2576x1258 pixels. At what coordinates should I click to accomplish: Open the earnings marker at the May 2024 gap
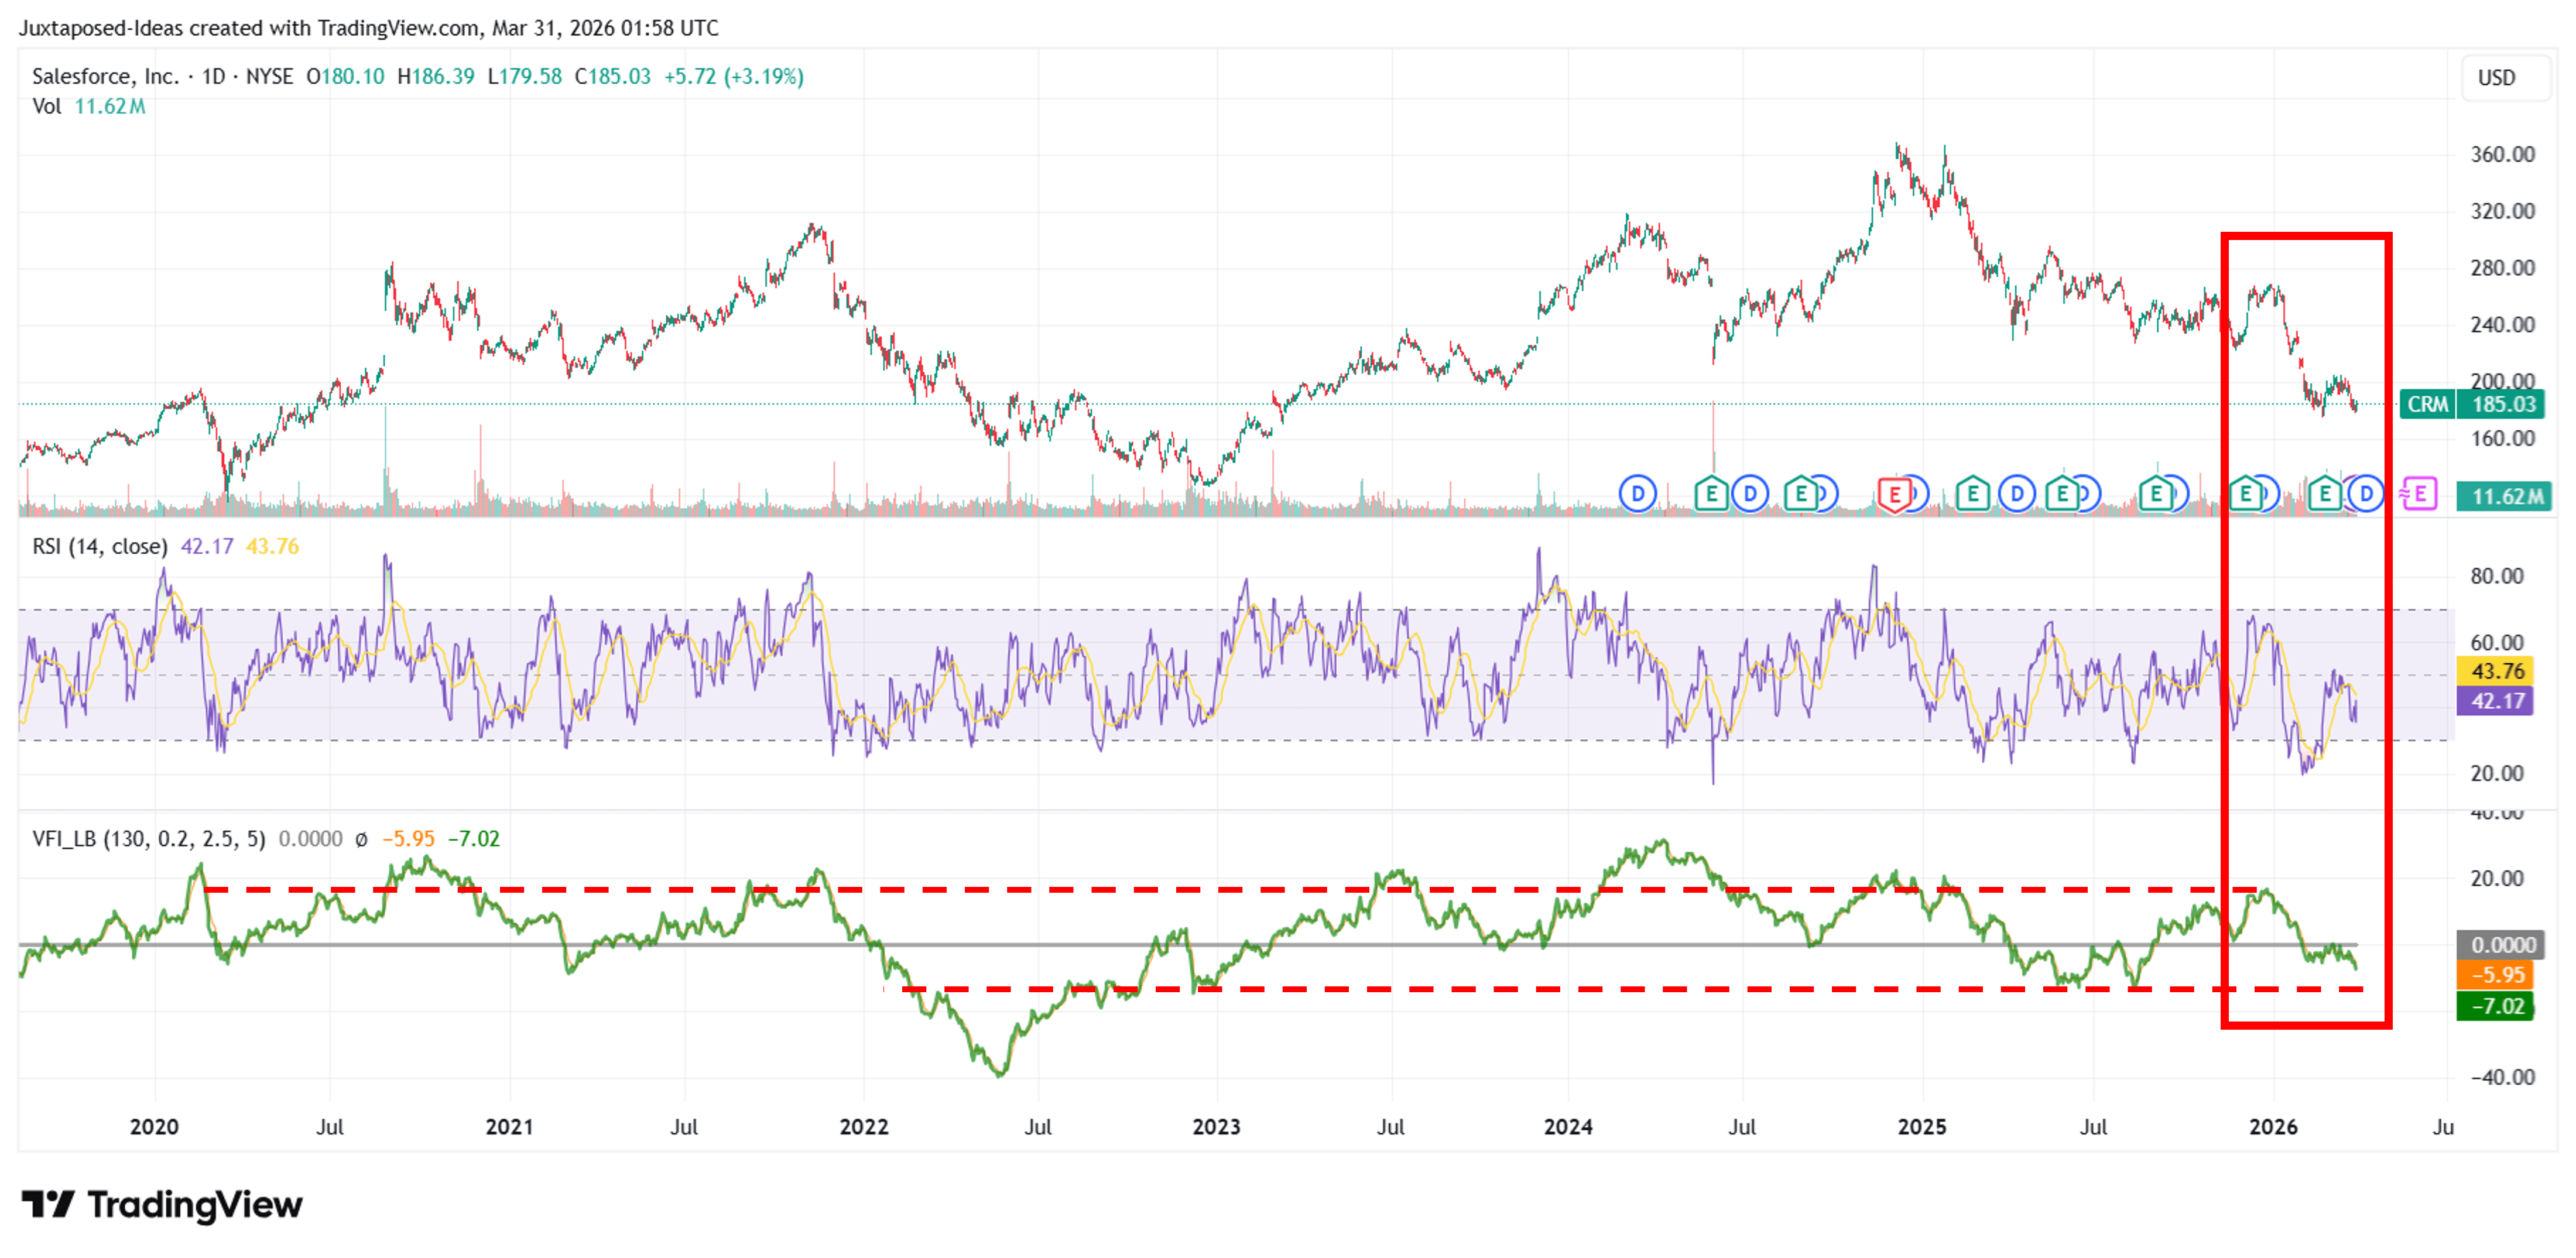1711,494
